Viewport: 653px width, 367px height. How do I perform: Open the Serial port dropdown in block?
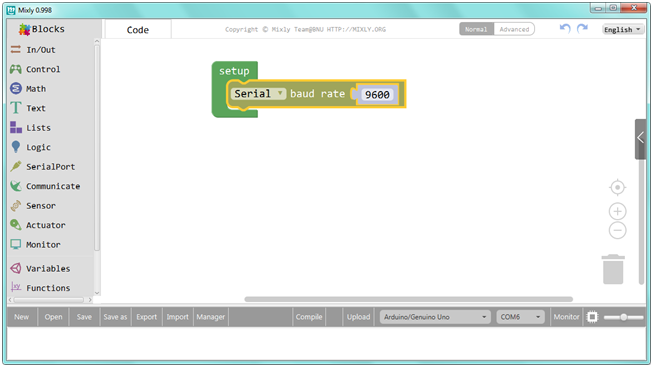tap(258, 94)
